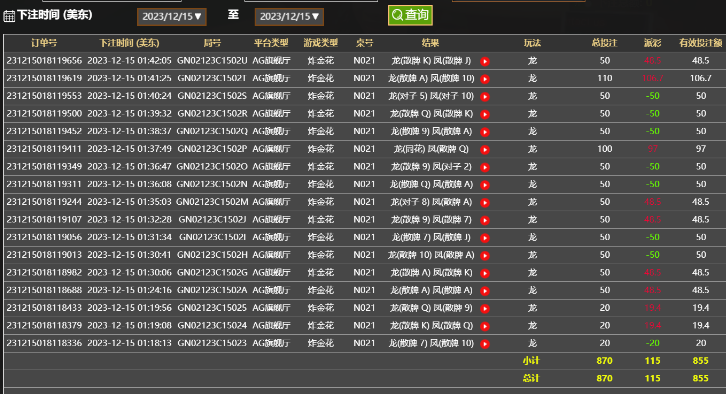The image size is (726, 394).
Task: Click the 总计 grand total label
Action: tap(531, 378)
